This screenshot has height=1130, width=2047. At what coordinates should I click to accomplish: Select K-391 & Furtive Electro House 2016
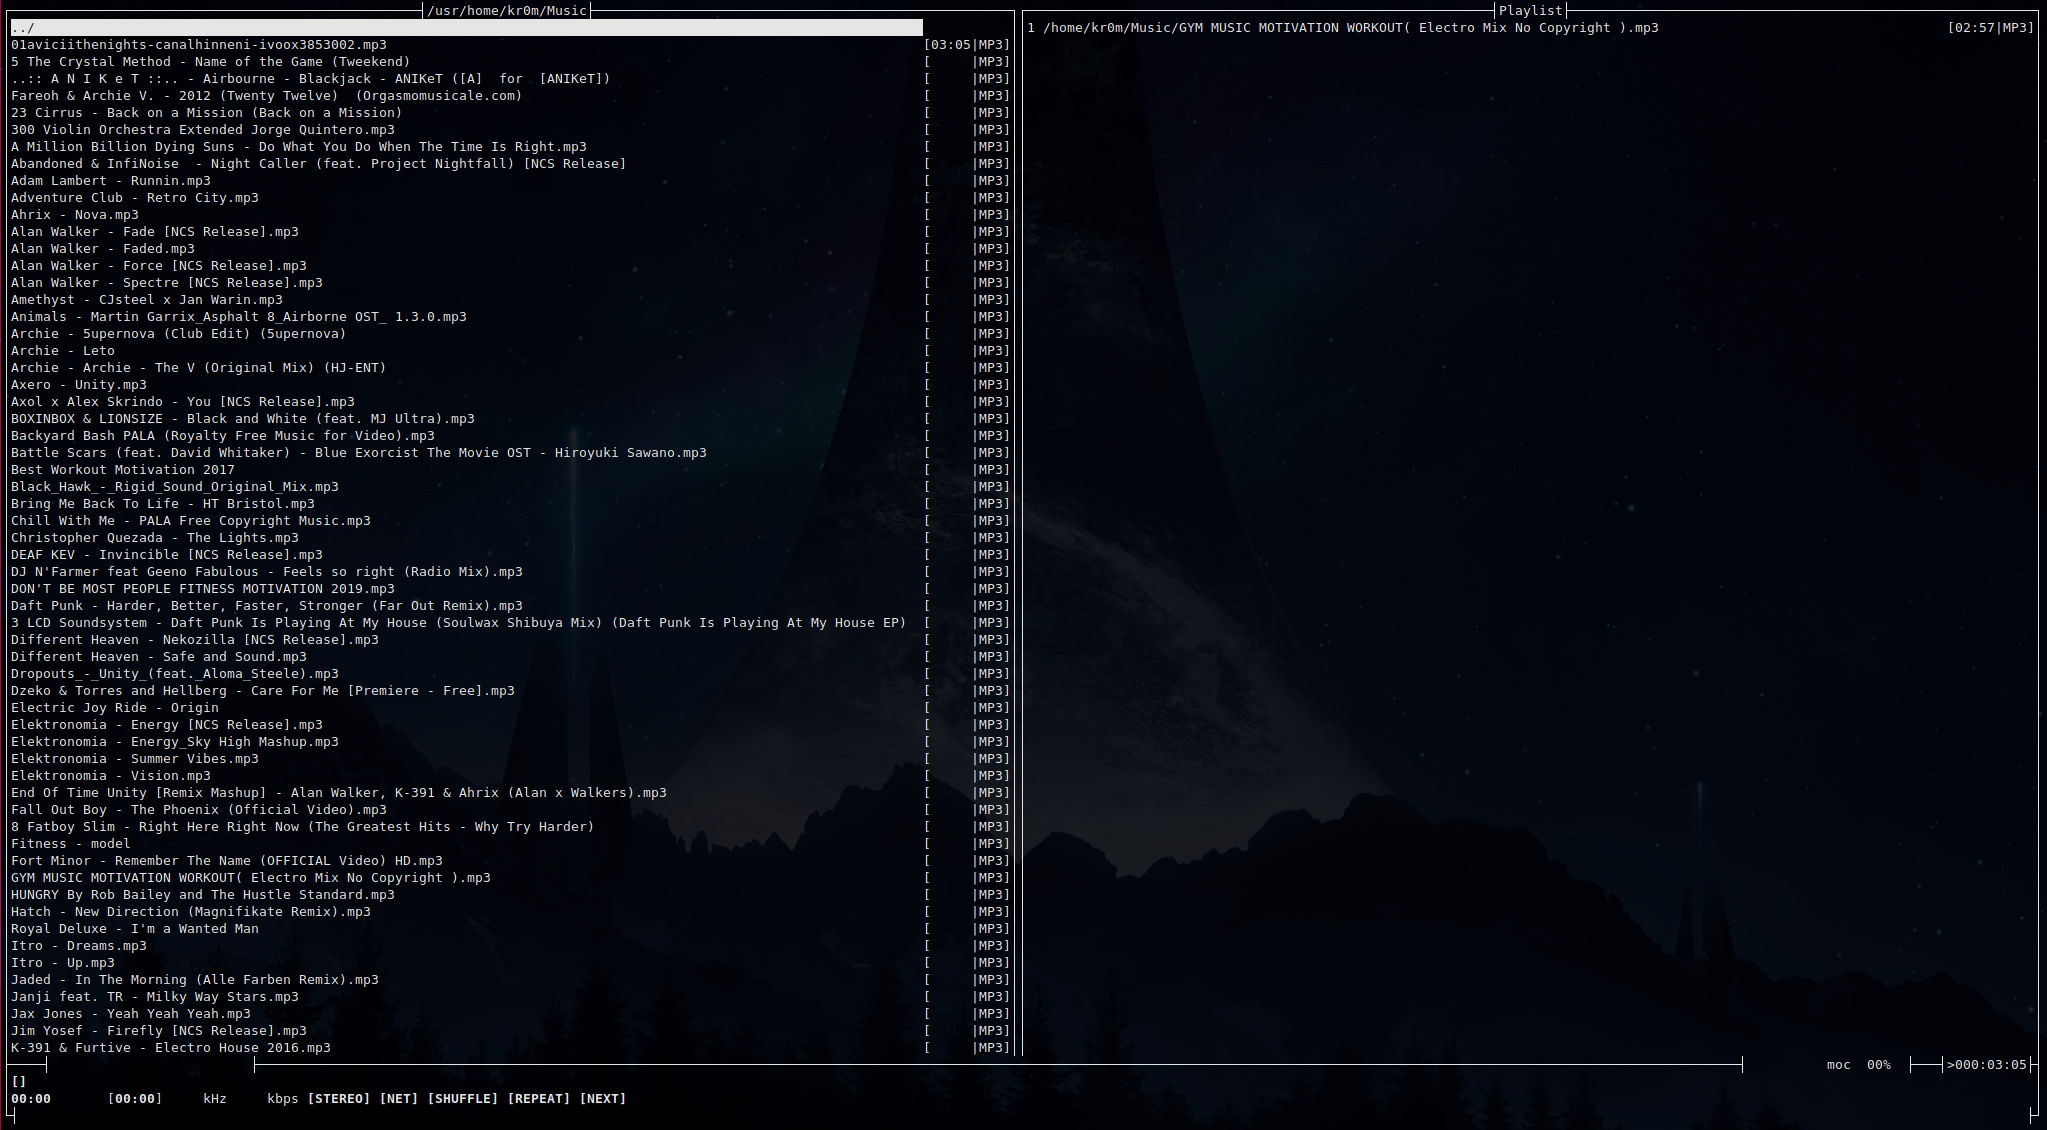pos(170,1048)
